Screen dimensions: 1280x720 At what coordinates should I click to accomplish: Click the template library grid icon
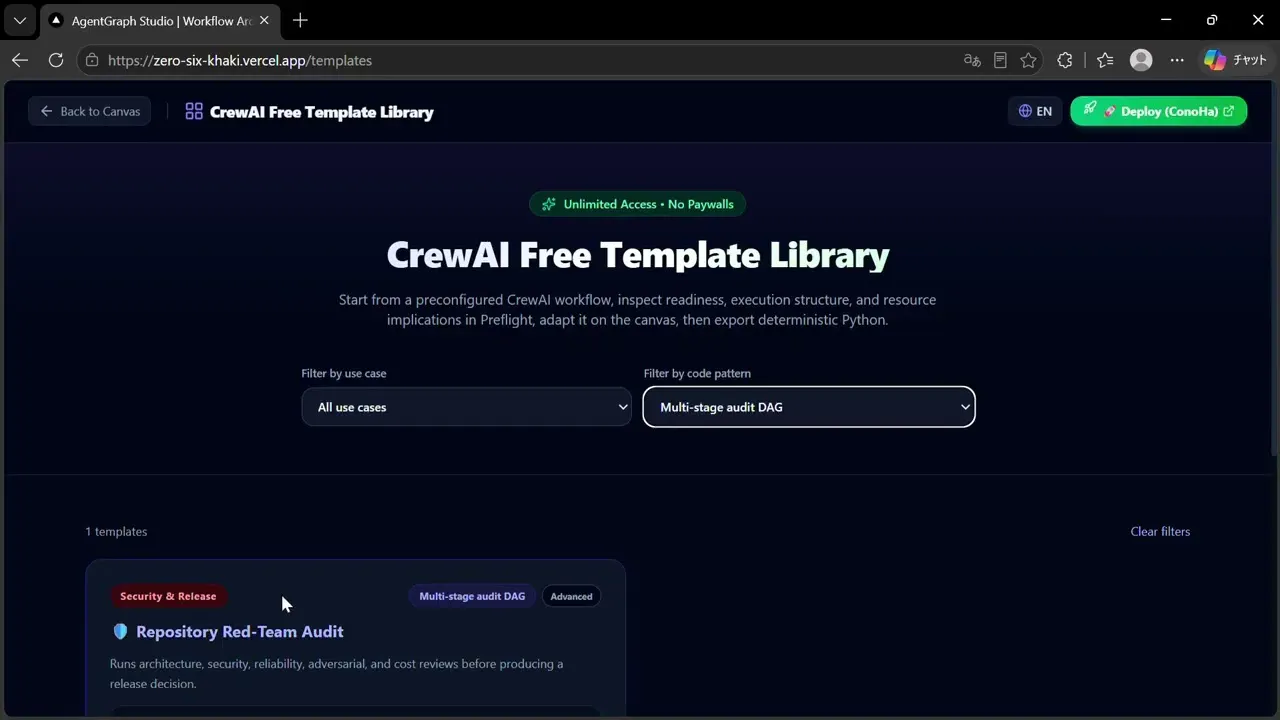(194, 111)
